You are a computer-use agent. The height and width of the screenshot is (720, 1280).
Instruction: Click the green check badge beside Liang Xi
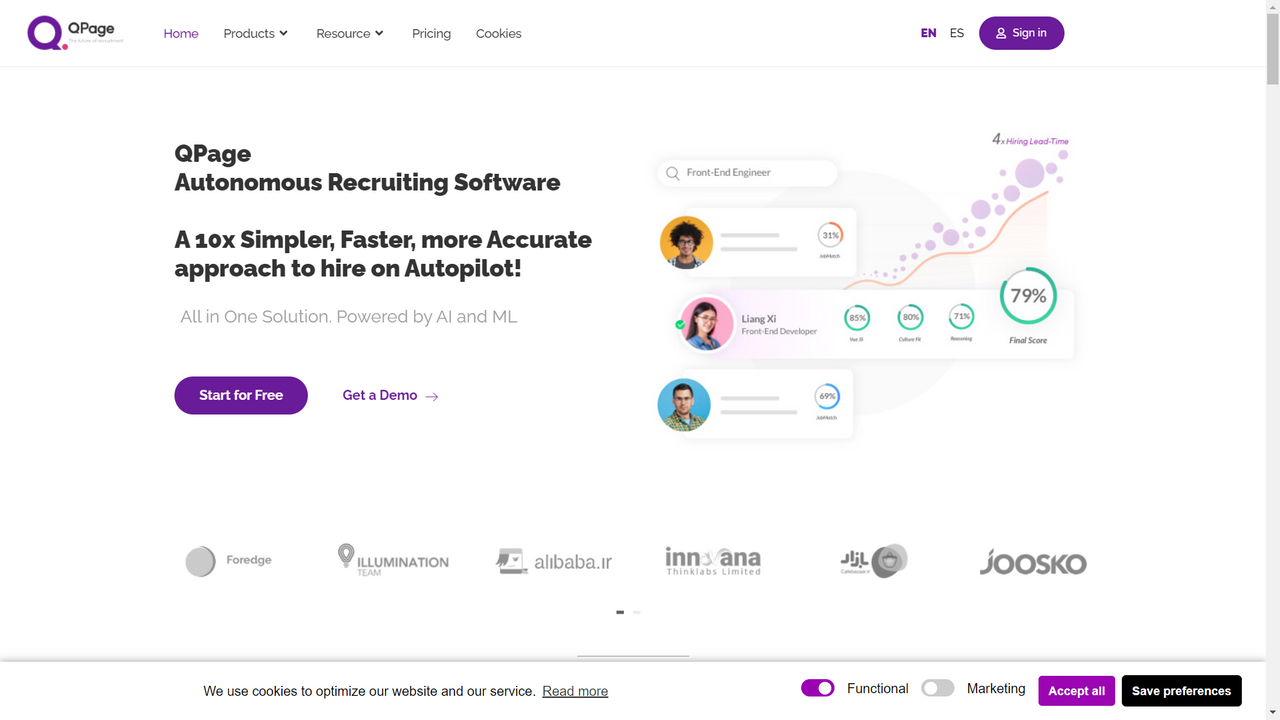680,324
